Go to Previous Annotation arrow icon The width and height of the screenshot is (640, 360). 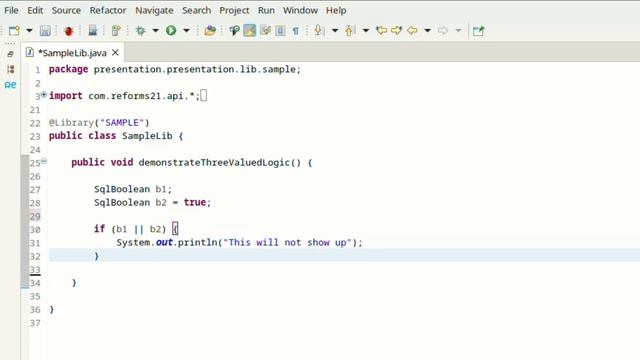coord(350,31)
